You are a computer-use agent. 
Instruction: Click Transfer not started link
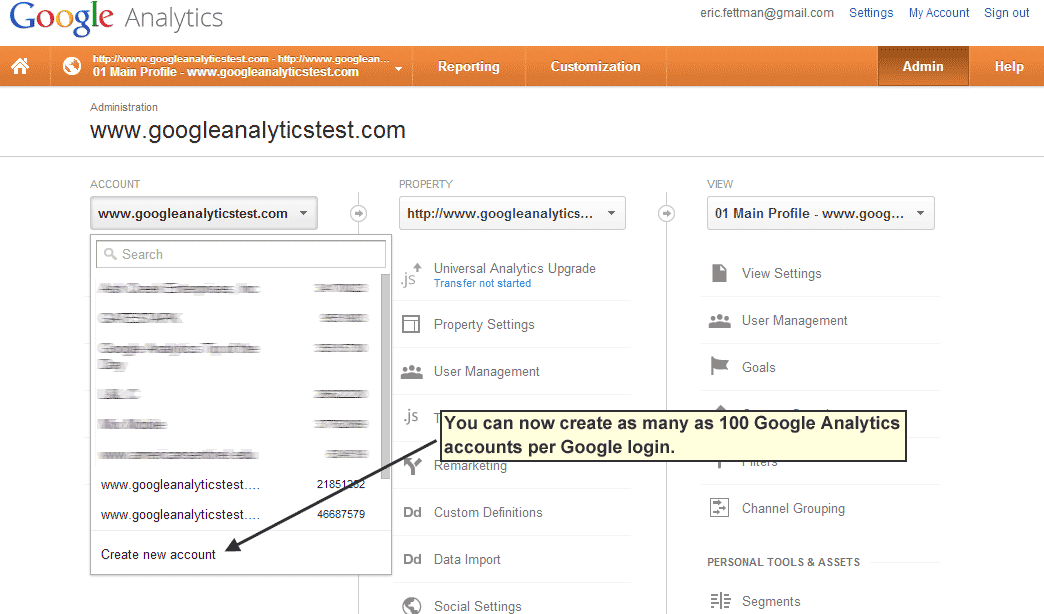(483, 283)
